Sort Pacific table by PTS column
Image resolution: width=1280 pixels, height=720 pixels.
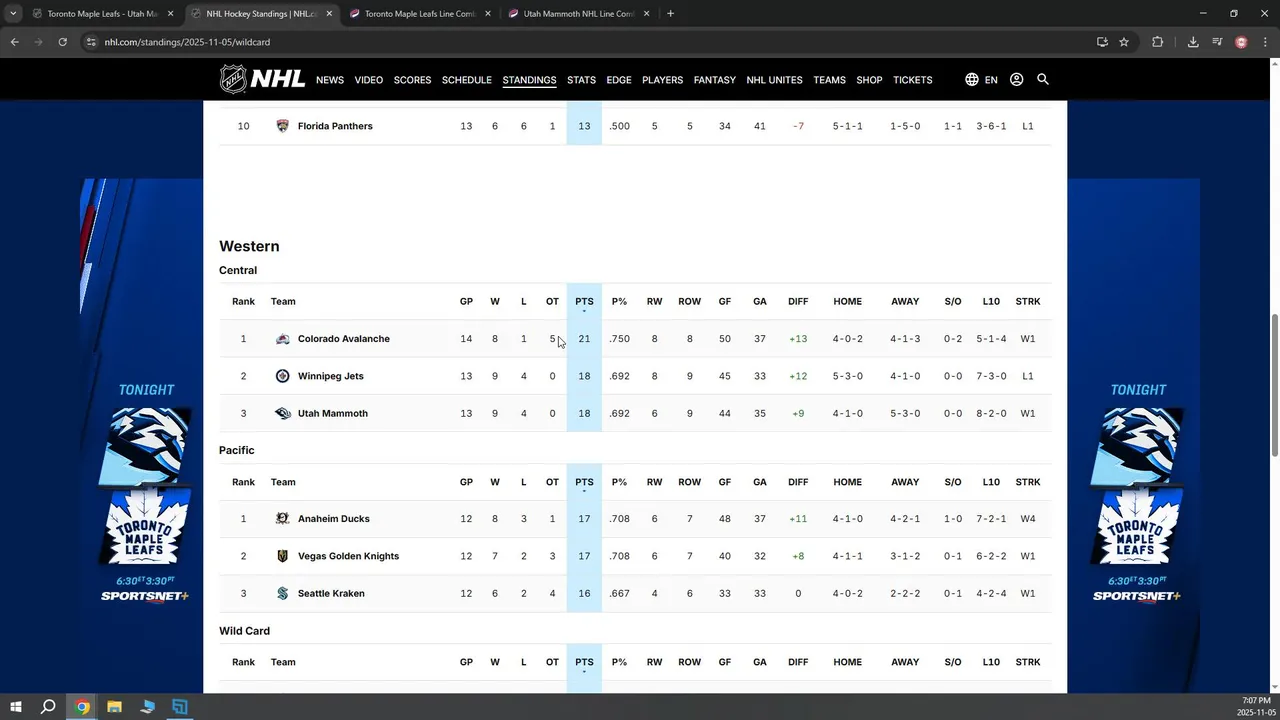coord(584,483)
